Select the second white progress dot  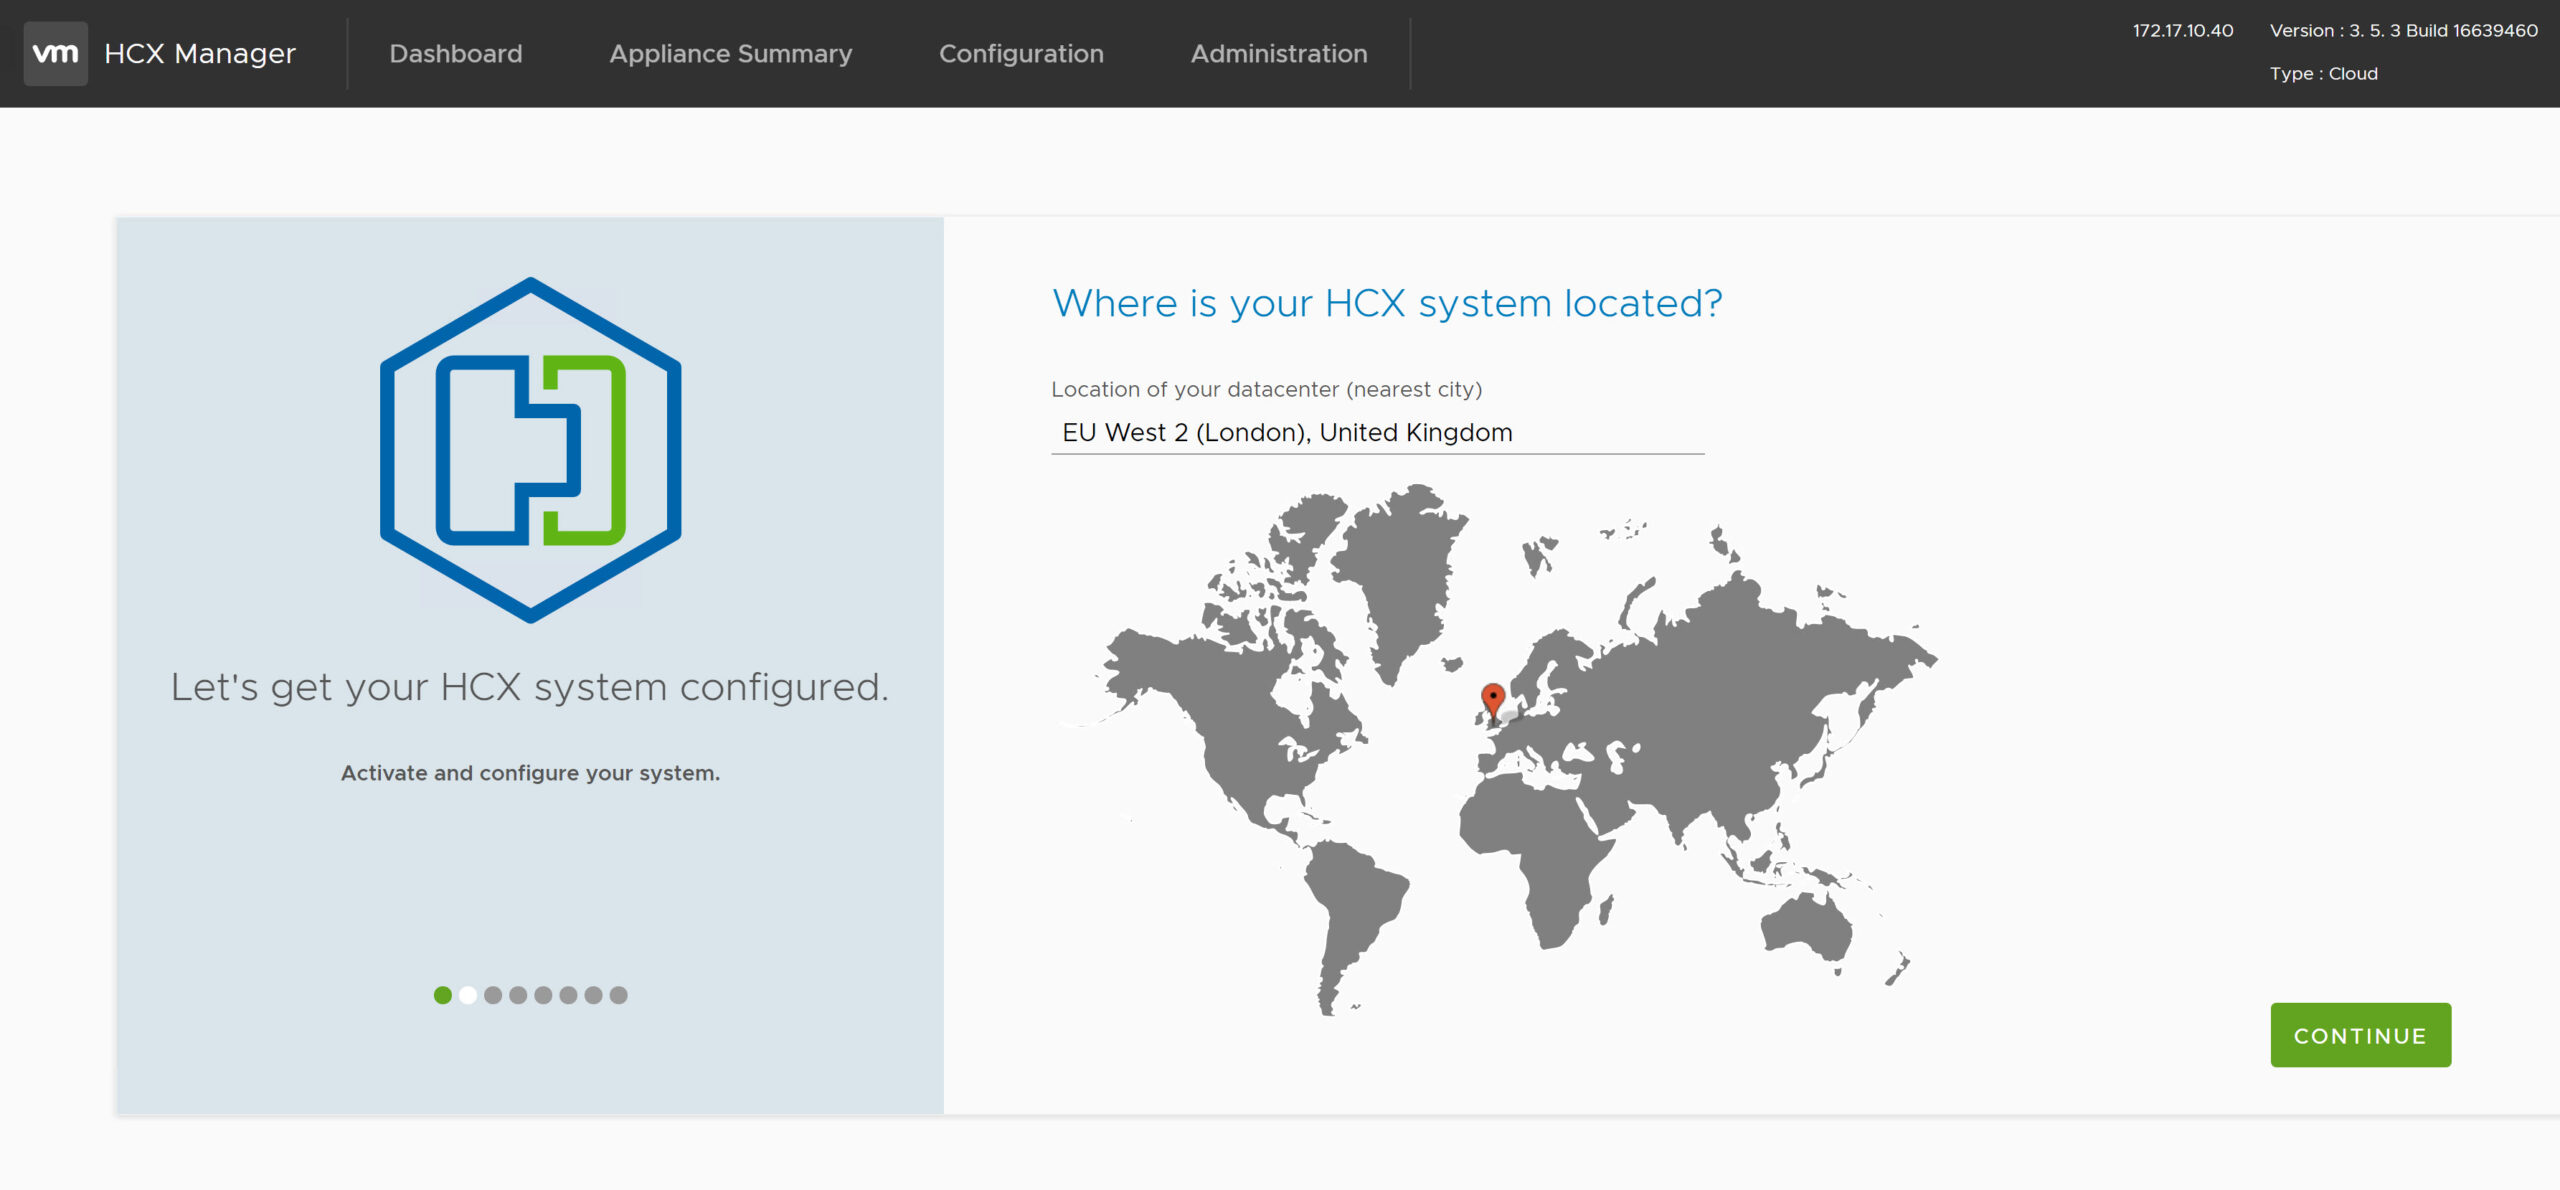[x=468, y=995]
